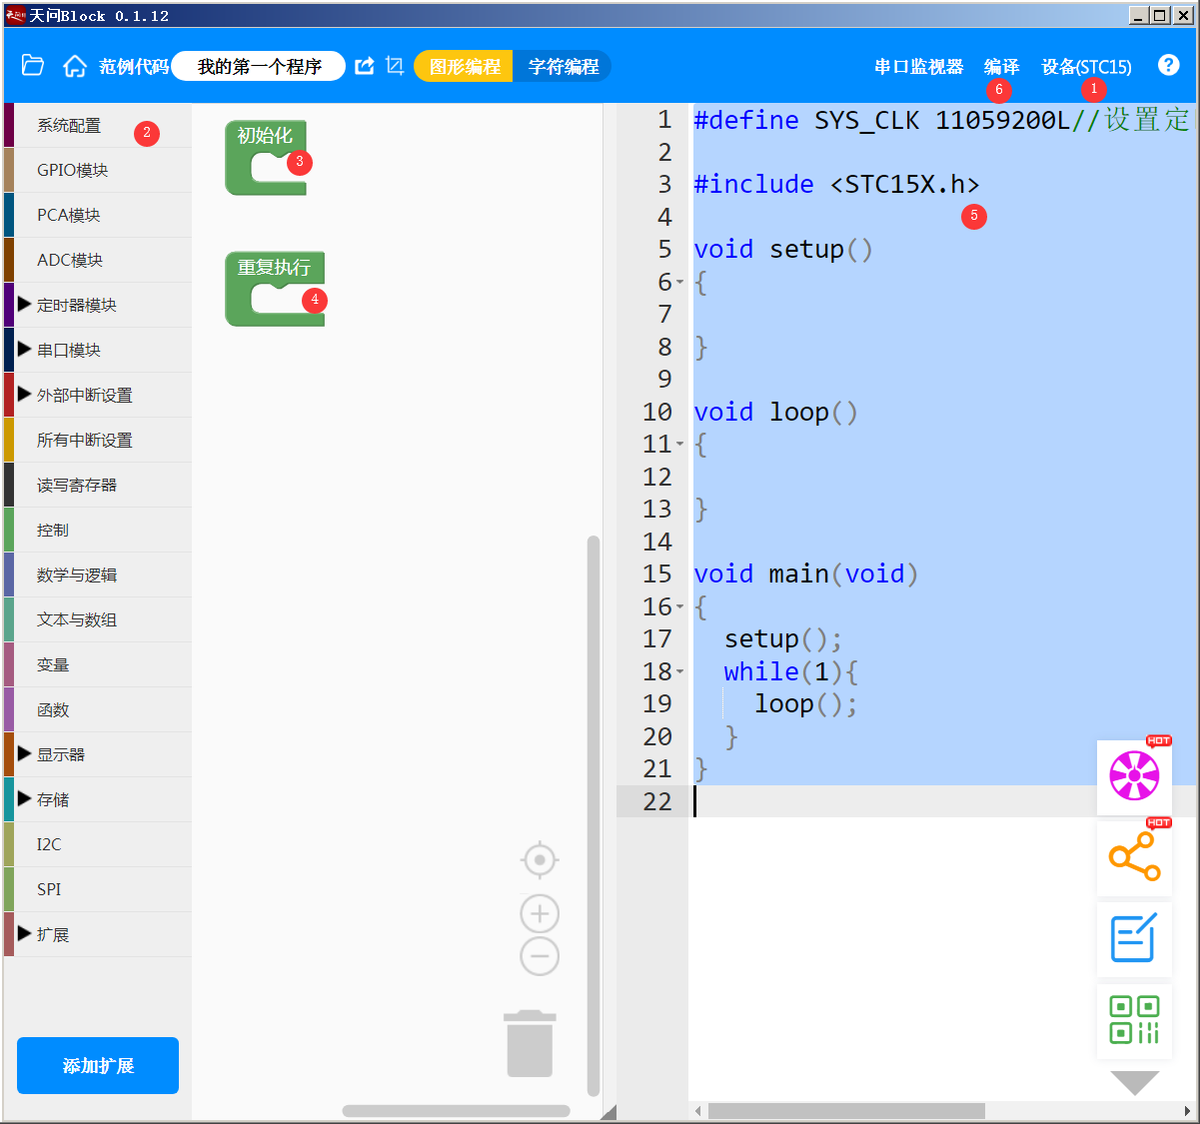Image resolution: width=1200 pixels, height=1124 pixels.
Task: Select the ADC模块 category
Action: (98, 260)
